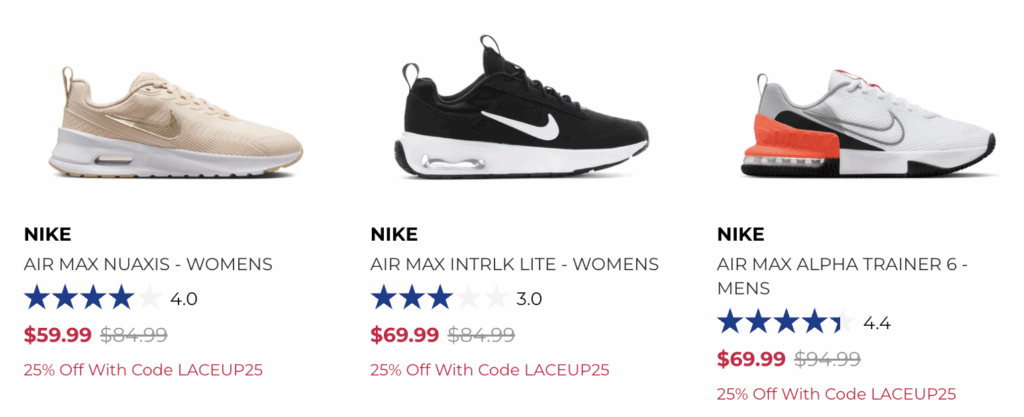This screenshot has height=417, width=1024.
Task: Click the $59.99 sale price
Action: coord(57,335)
